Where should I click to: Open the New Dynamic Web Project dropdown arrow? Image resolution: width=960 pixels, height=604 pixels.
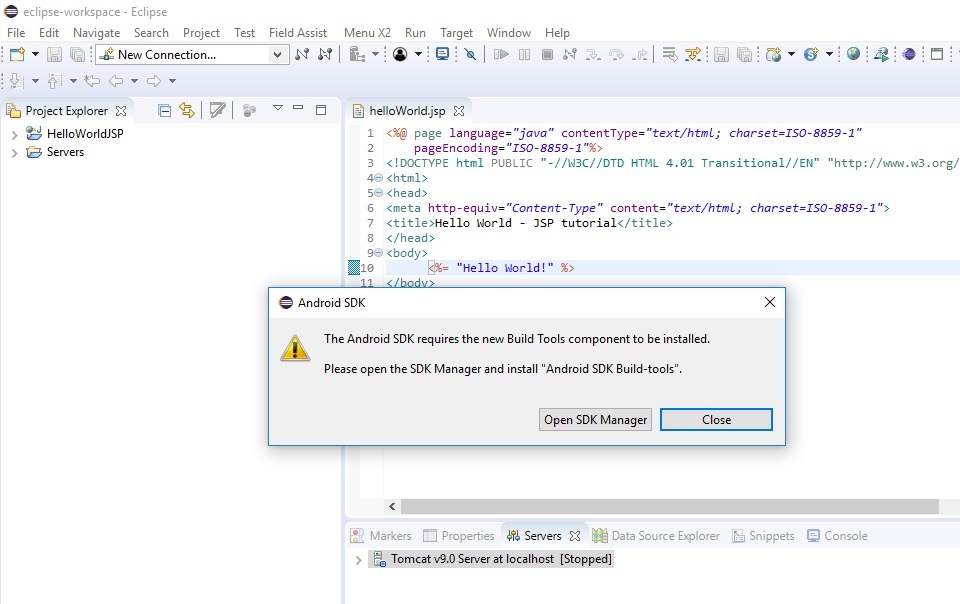(792, 54)
